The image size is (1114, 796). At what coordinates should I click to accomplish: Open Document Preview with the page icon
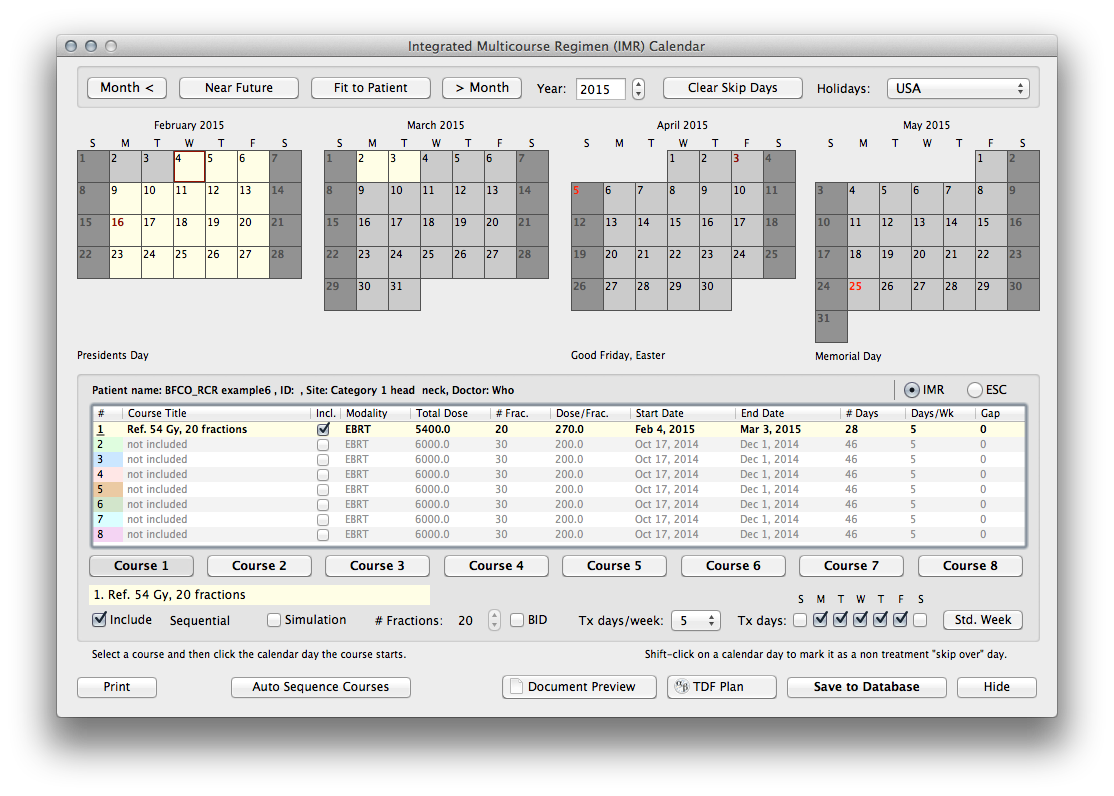click(574, 687)
